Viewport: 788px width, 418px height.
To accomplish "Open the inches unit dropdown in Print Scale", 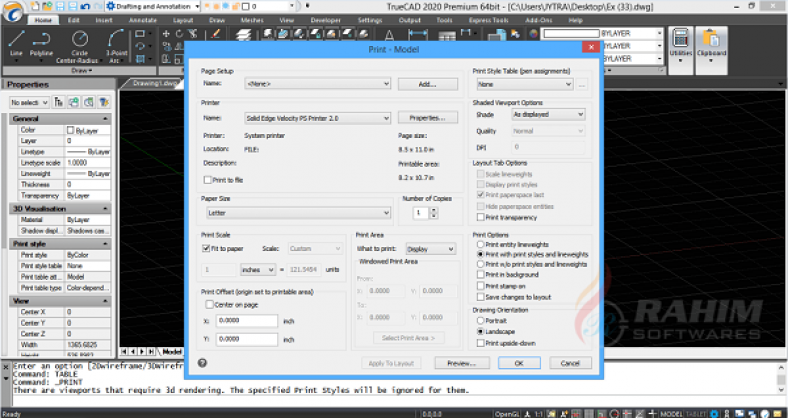I will click(258, 270).
